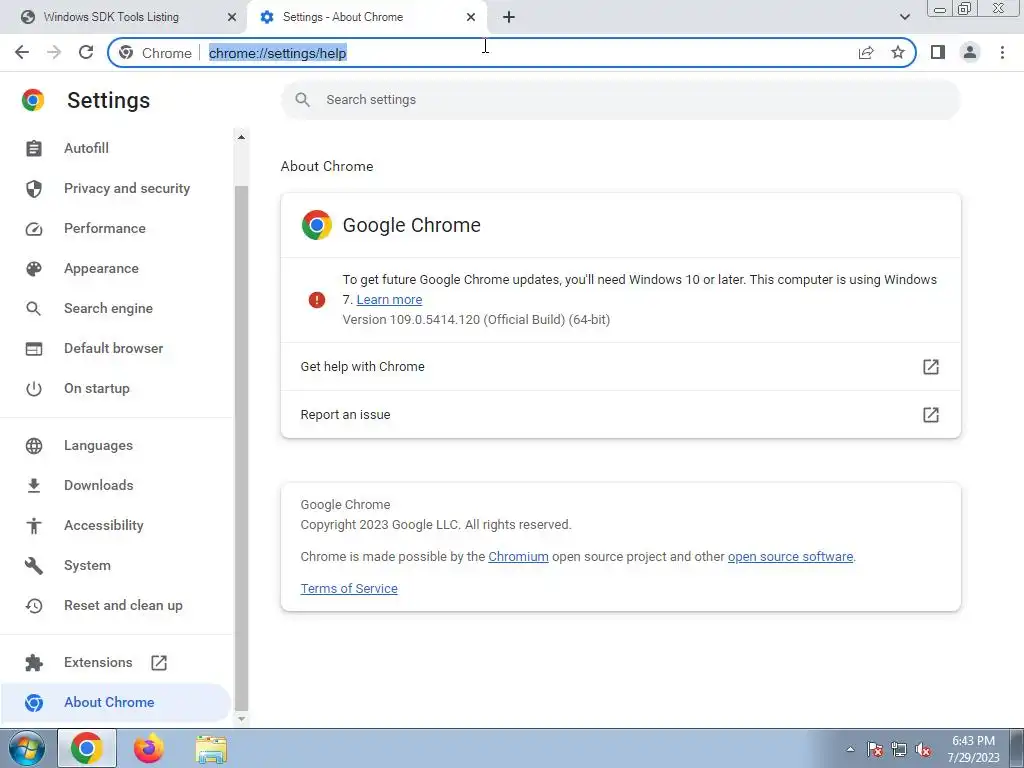Open Extensions page from sidebar
The width and height of the screenshot is (1024, 768).
point(98,662)
